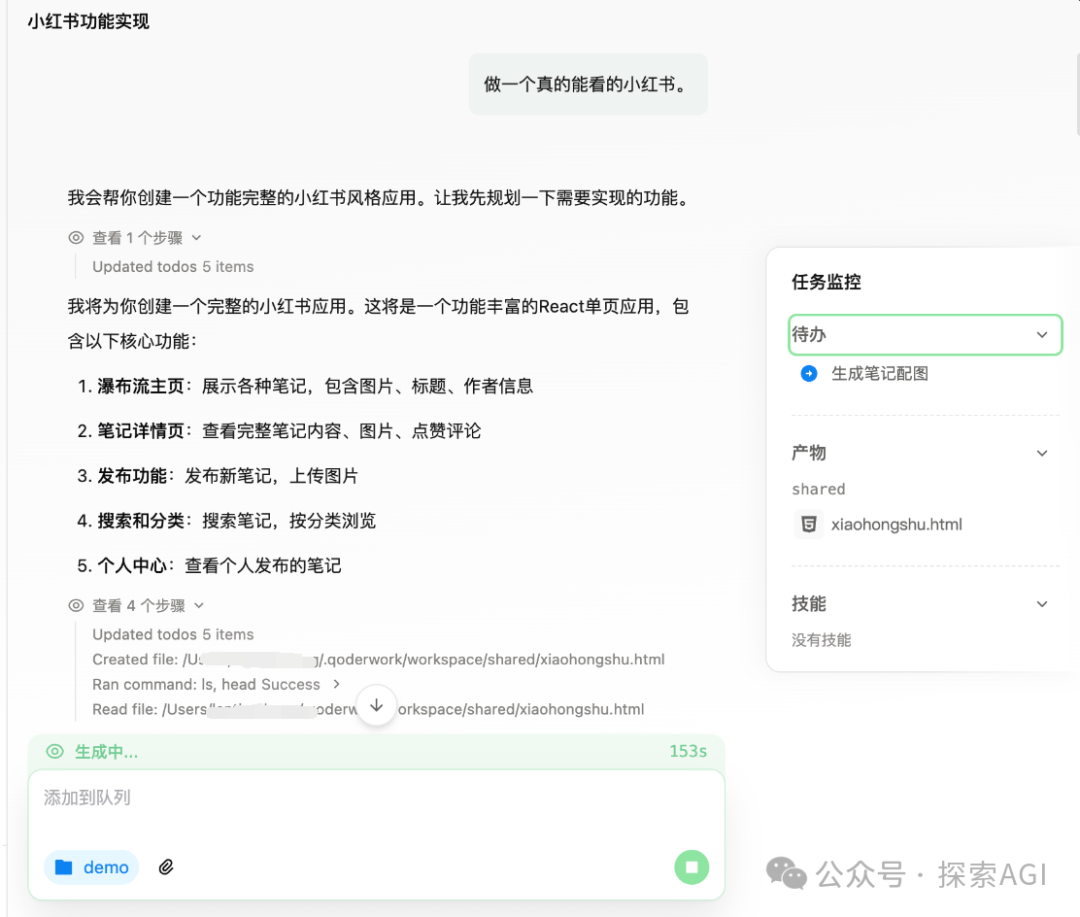Collapse the 产物 section

[x=1043, y=452]
